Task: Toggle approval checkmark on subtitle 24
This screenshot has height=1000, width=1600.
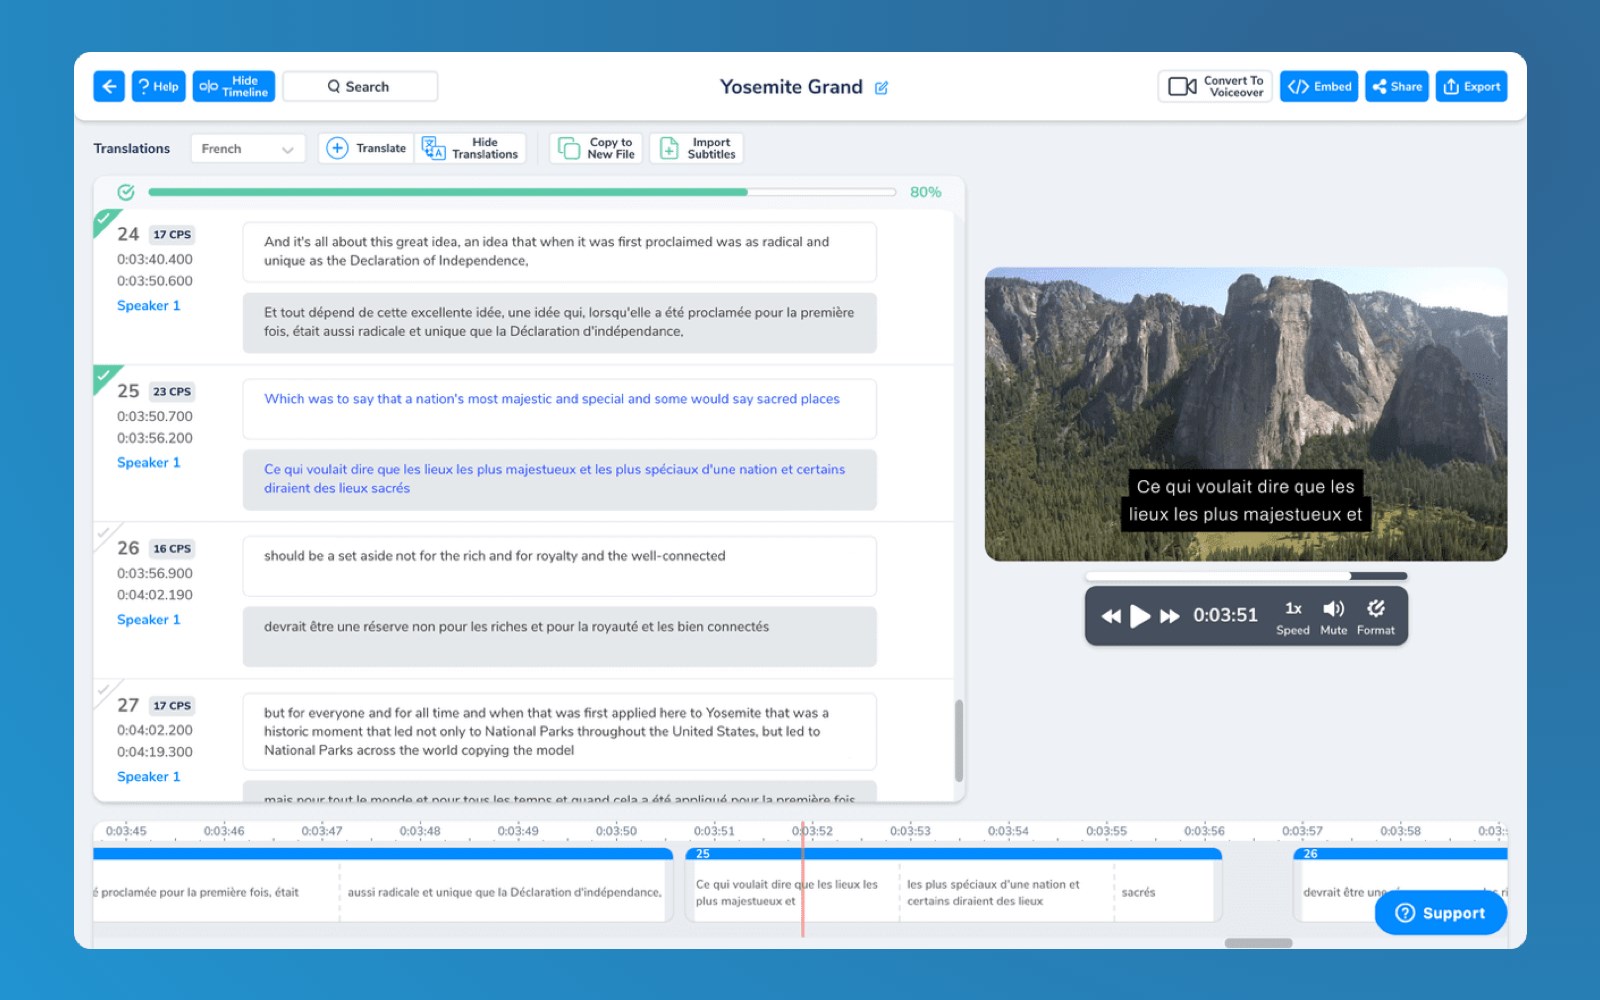Action: [104, 218]
